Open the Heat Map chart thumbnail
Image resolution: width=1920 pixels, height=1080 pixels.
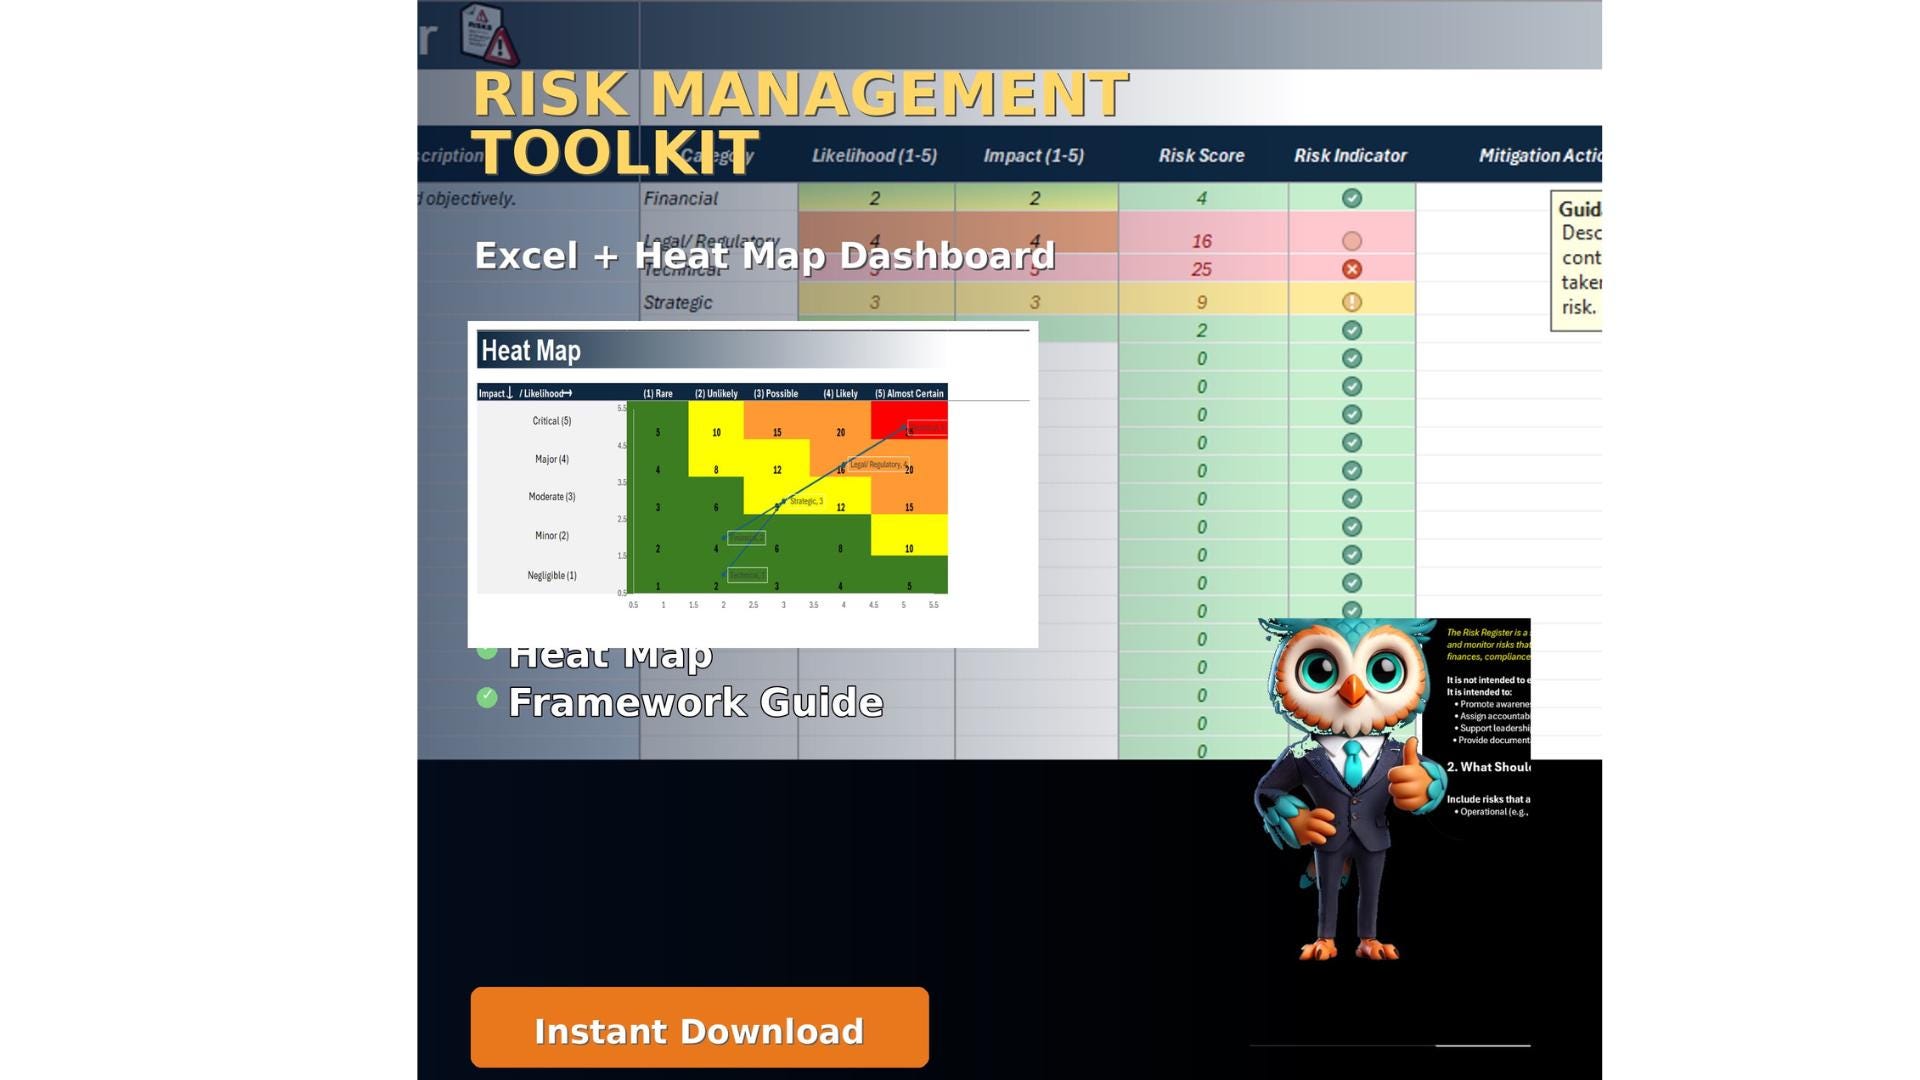753,485
